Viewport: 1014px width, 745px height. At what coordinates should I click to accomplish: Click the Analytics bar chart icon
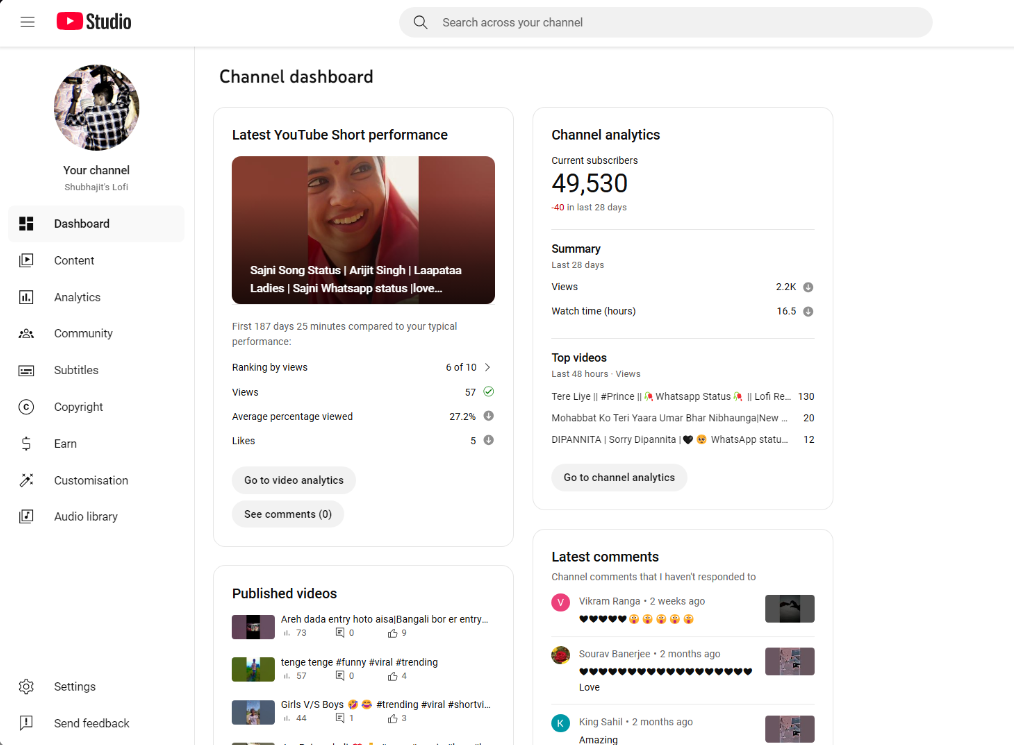pyautogui.click(x=26, y=297)
